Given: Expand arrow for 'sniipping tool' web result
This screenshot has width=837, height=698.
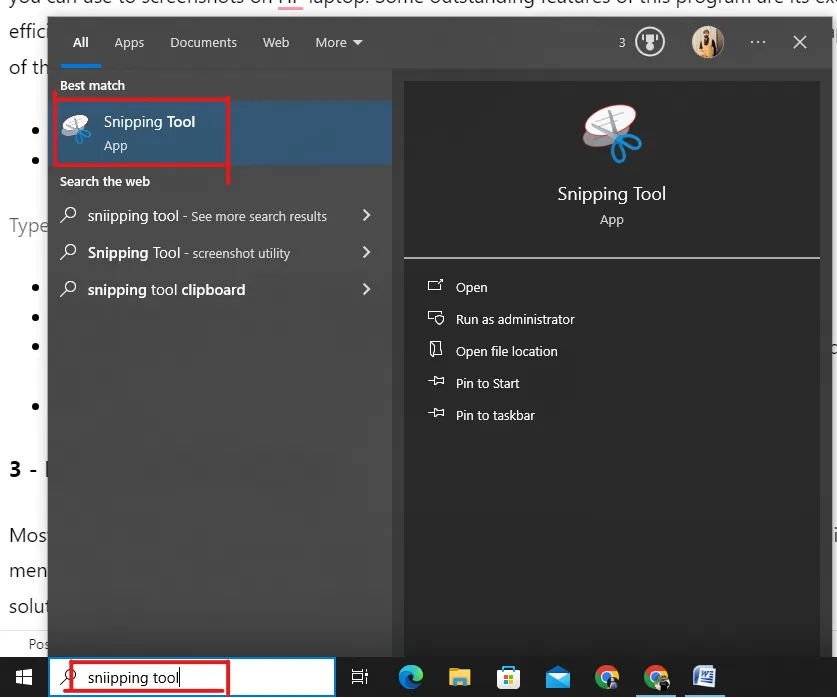Looking at the screenshot, I should [x=366, y=216].
